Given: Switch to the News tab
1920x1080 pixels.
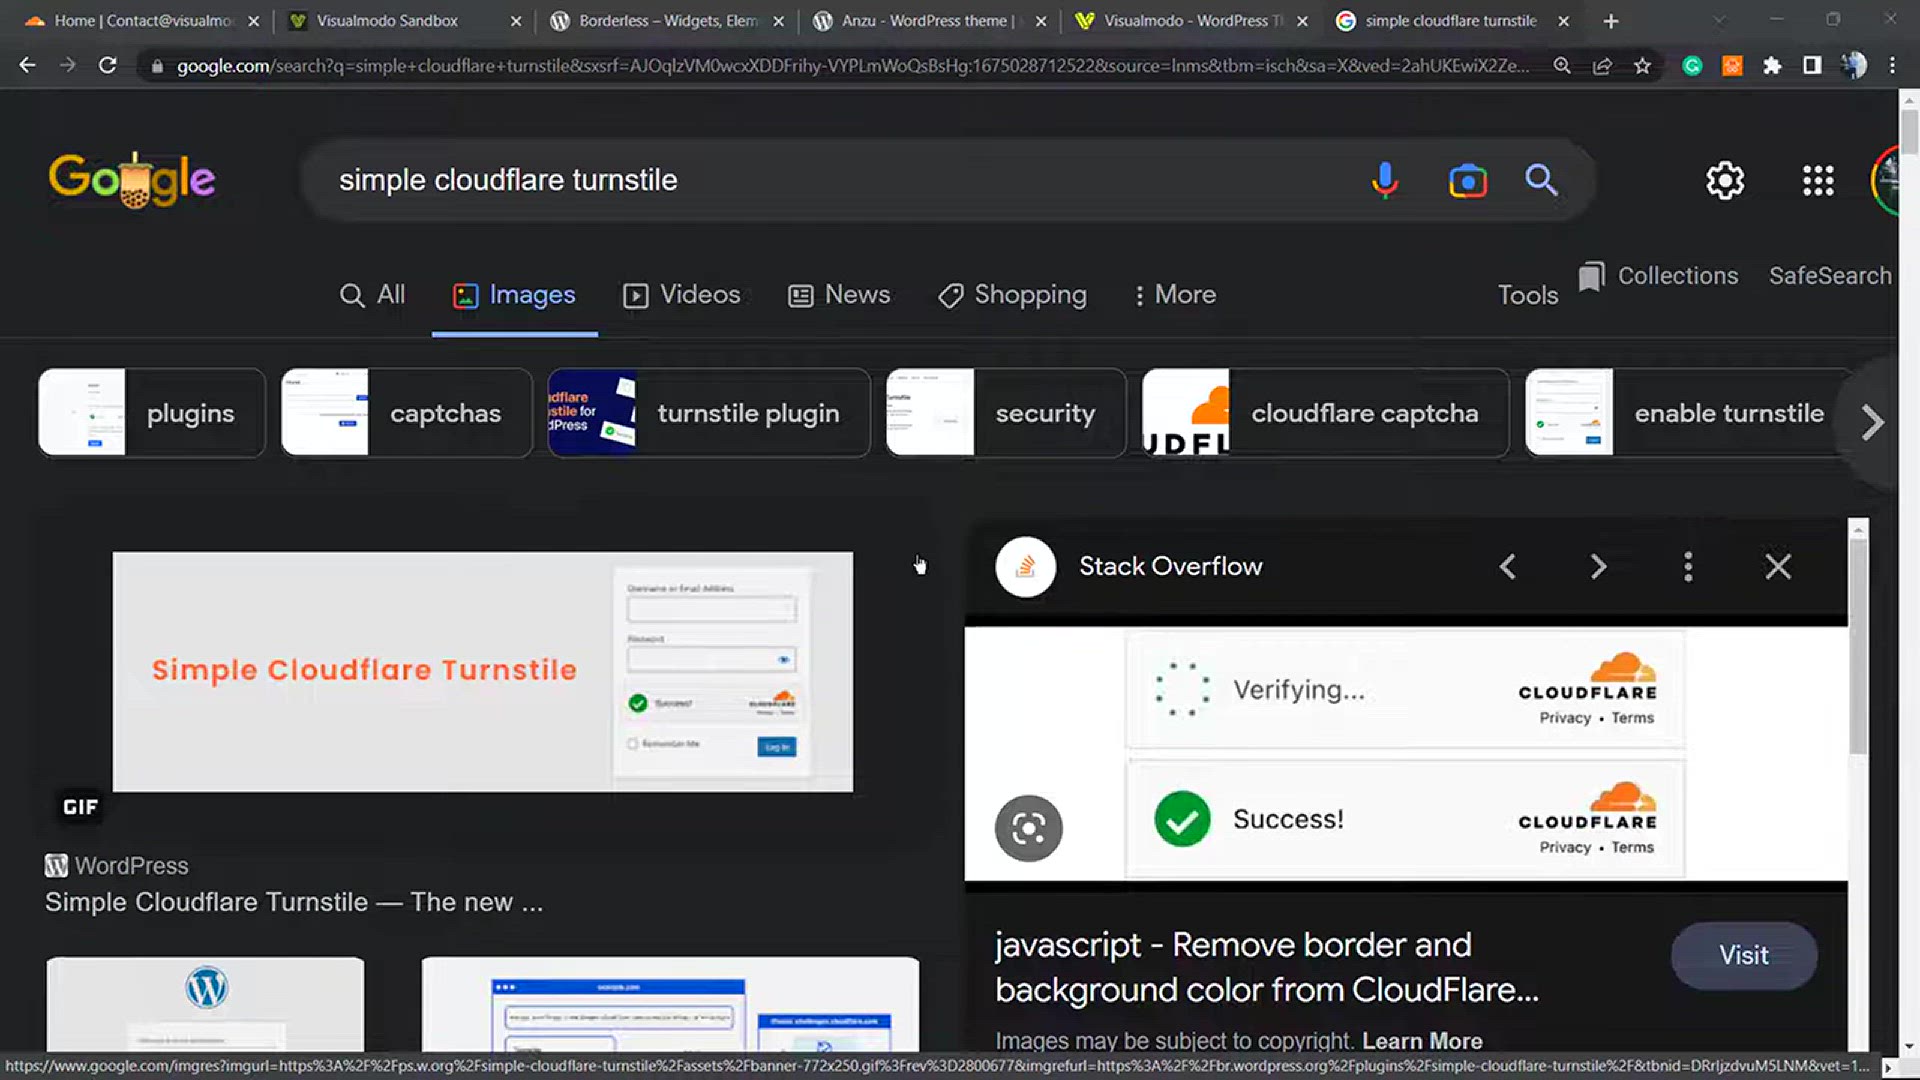Looking at the screenshot, I should [x=839, y=295].
